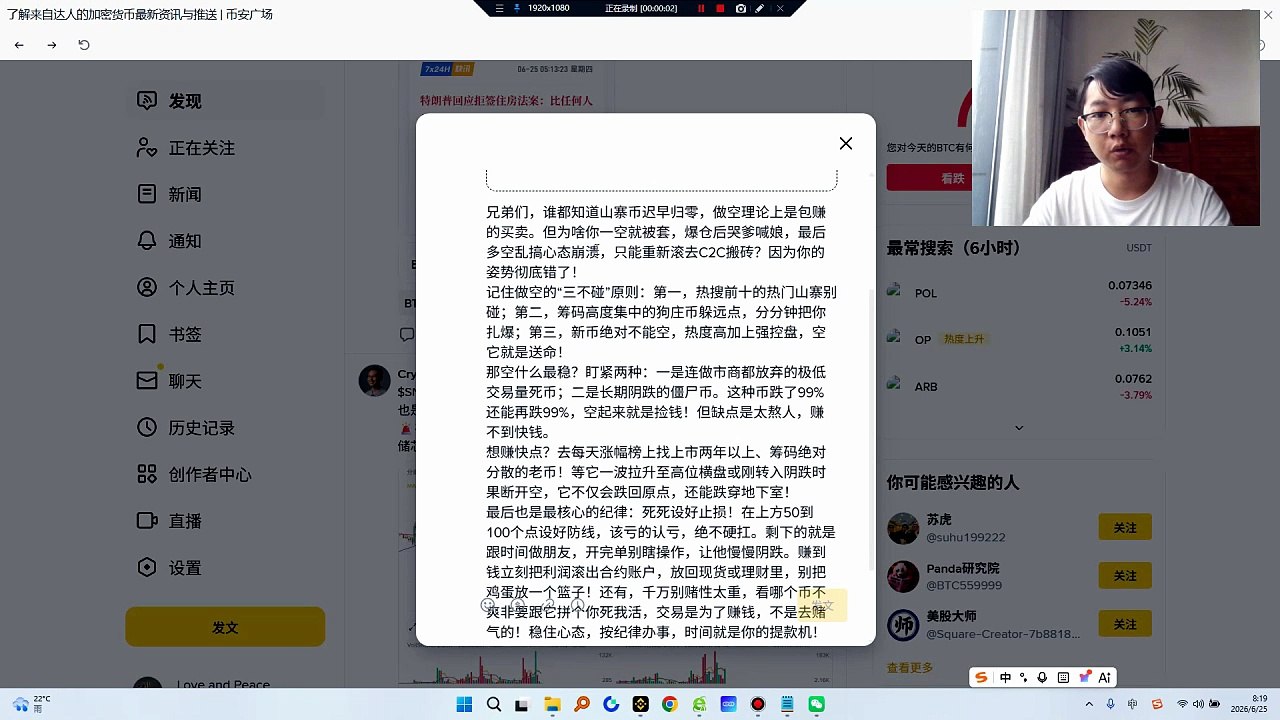
Task: Click the 个人主页 profile icon
Action: click(x=147, y=287)
